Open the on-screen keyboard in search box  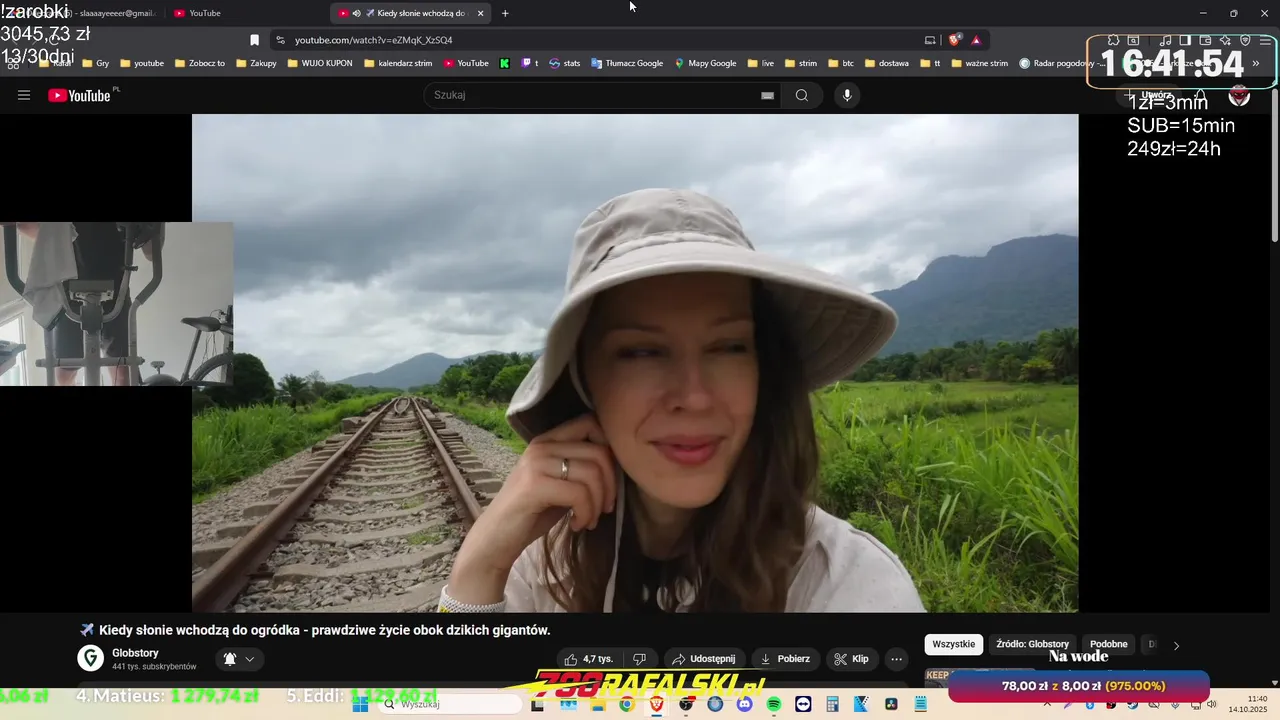767,95
